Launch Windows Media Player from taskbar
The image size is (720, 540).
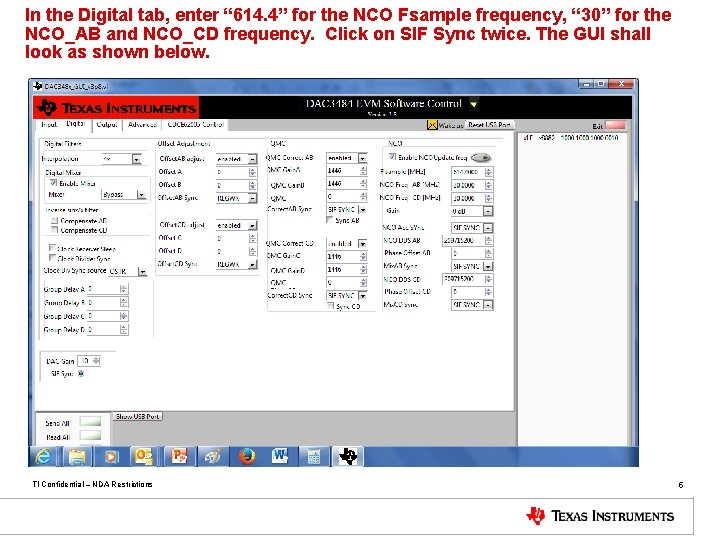[111, 456]
